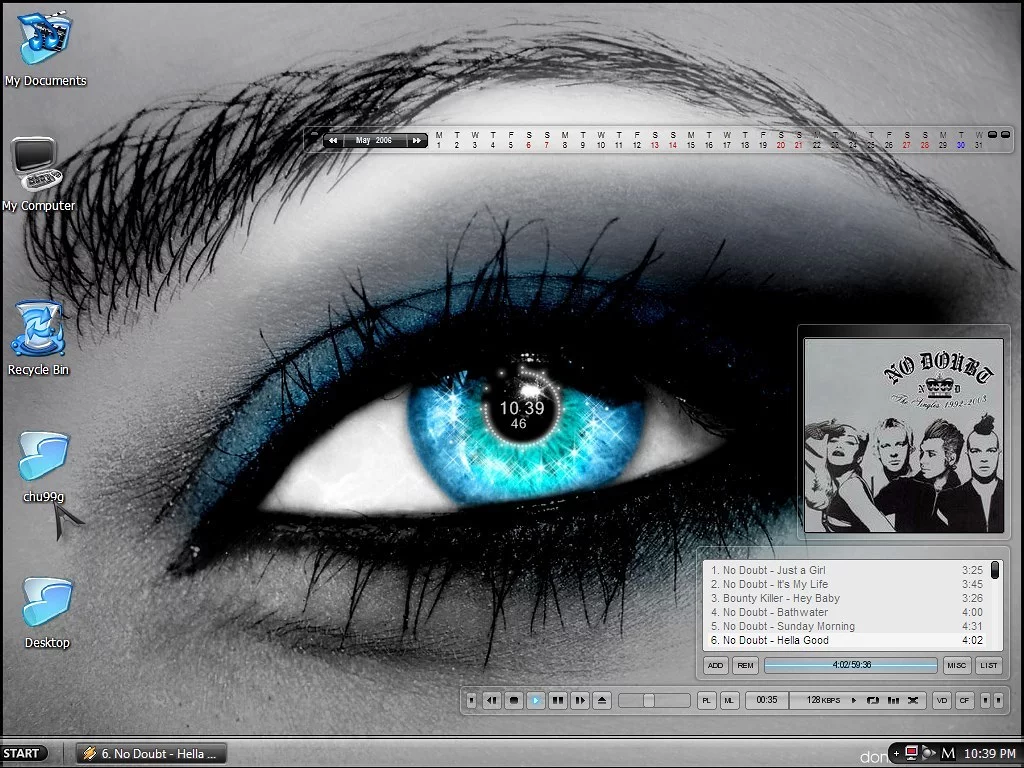
Task: Click the ADD button in the playlist
Action: coord(716,665)
